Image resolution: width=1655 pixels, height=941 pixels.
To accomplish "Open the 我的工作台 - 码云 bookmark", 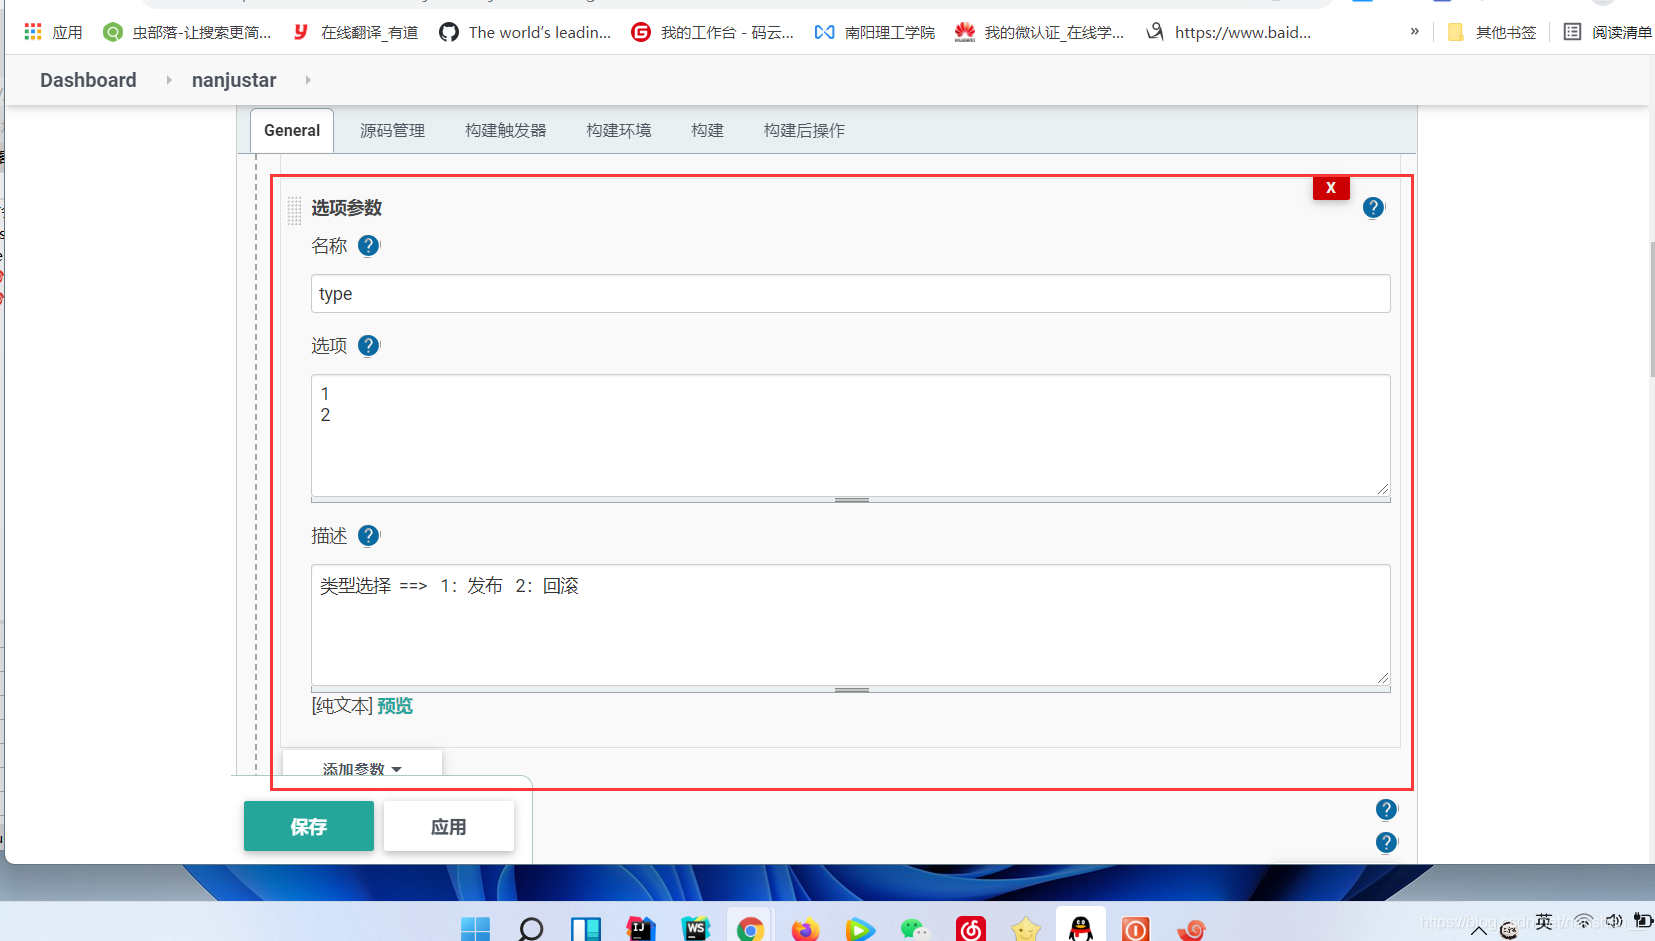I will tap(712, 32).
